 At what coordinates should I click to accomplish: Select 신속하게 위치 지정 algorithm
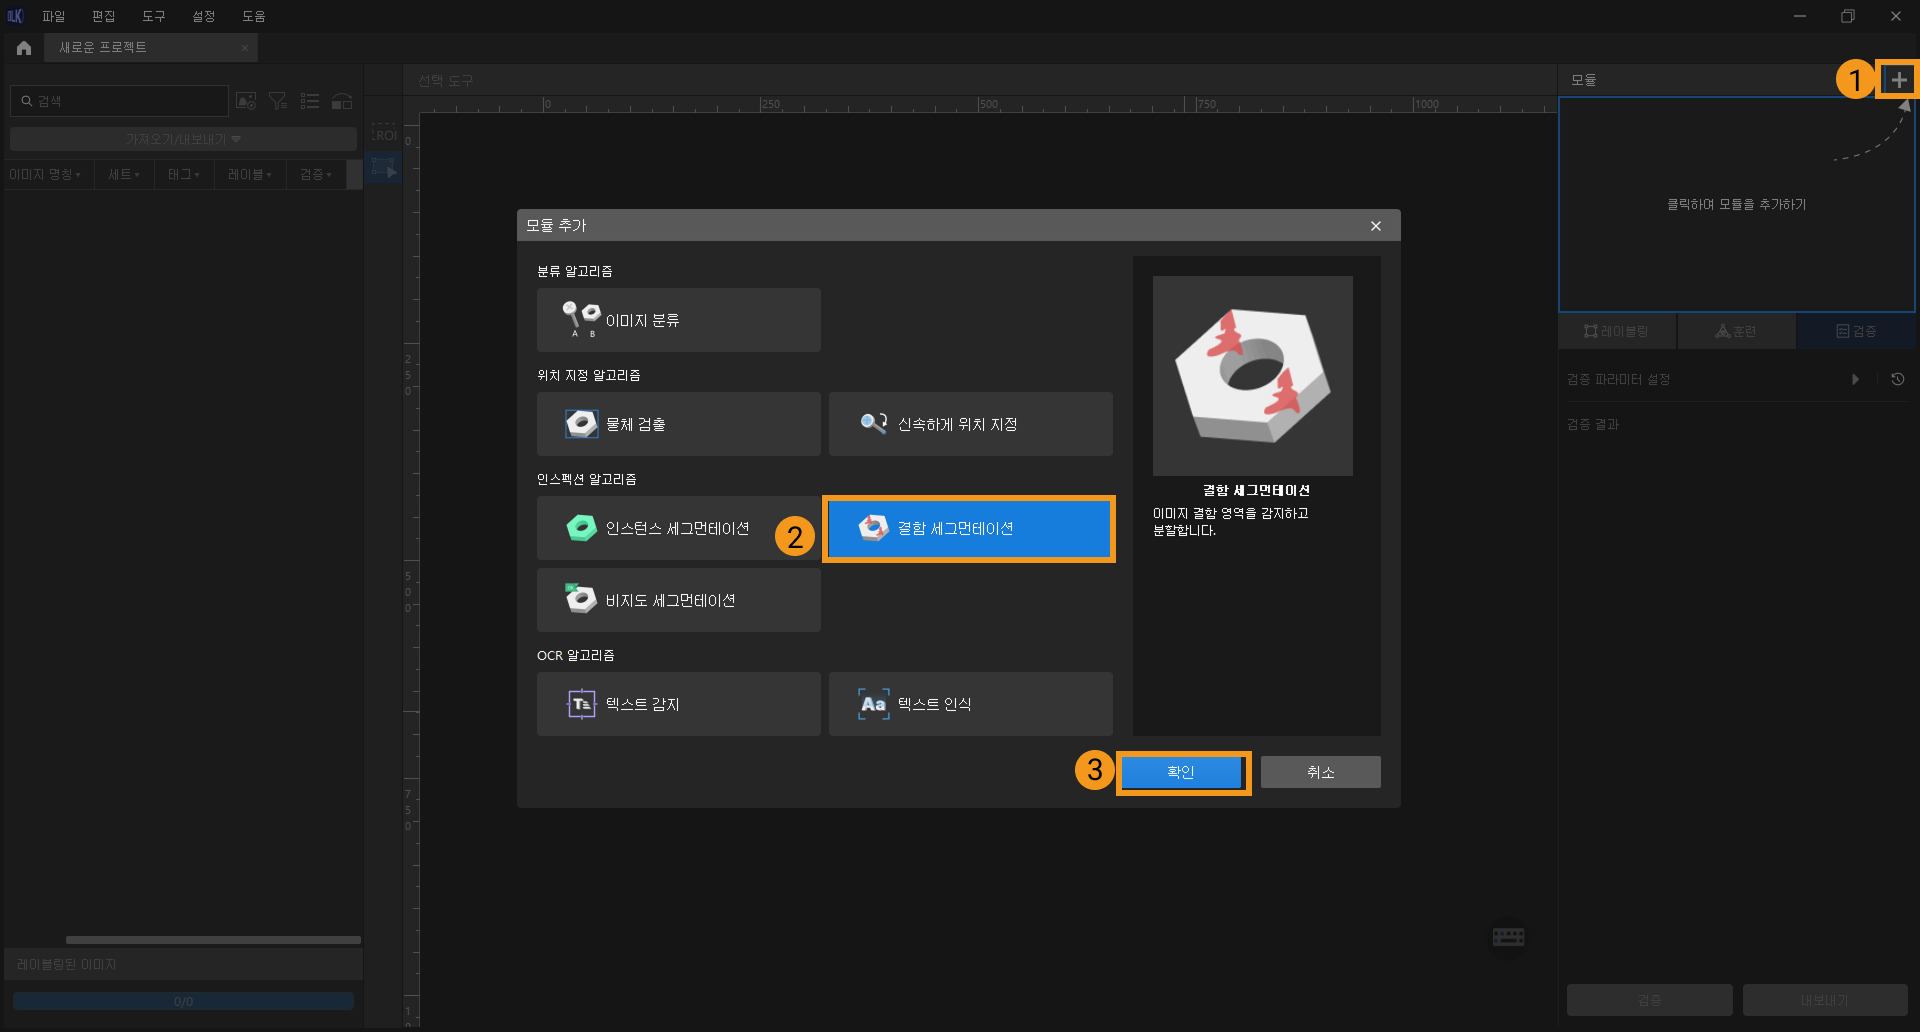pyautogui.click(x=970, y=424)
